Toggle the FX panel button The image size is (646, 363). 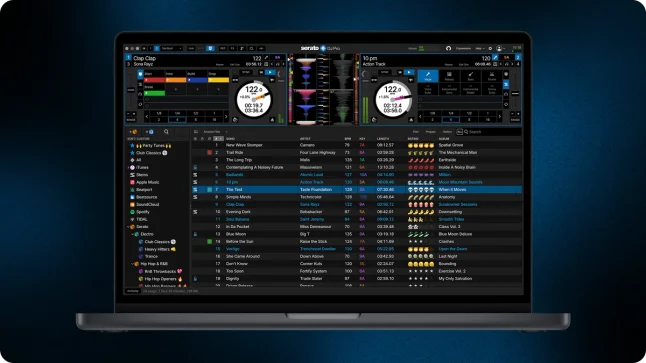point(232,48)
